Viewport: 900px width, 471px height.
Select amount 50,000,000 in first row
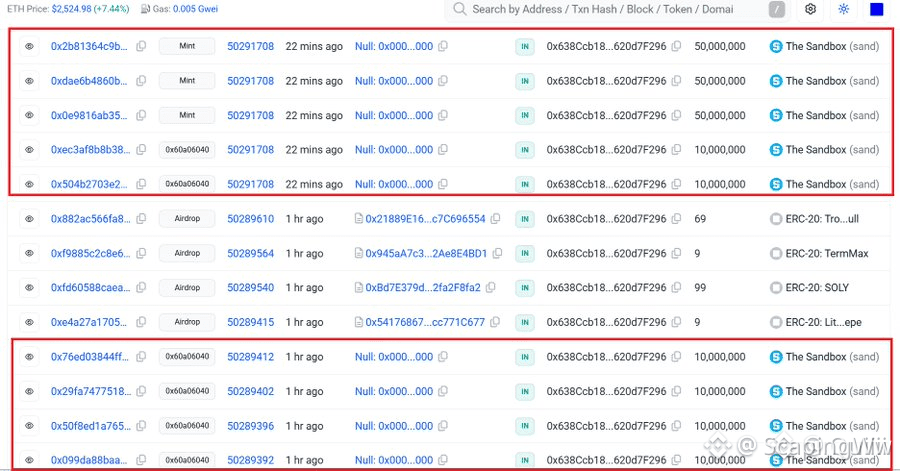pos(720,46)
